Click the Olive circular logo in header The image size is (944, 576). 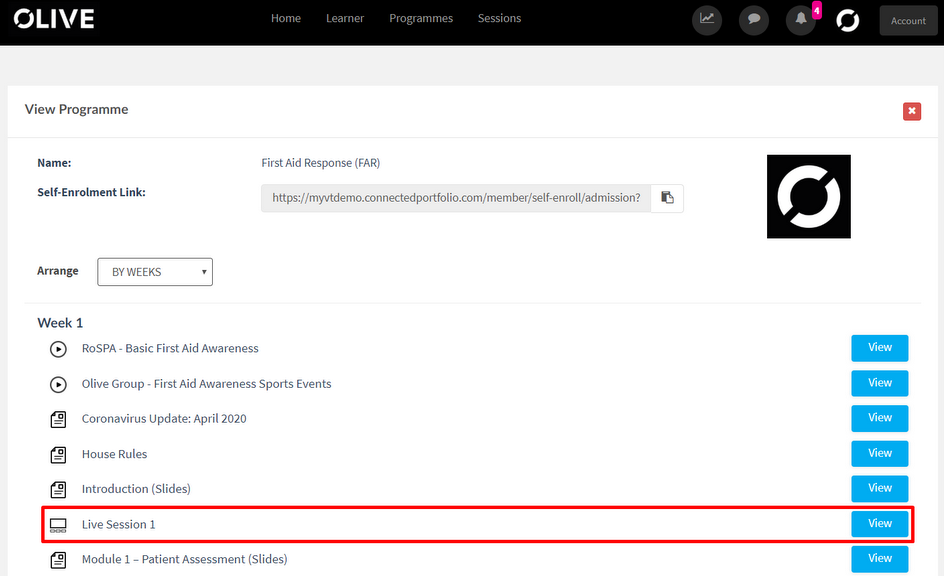point(847,20)
